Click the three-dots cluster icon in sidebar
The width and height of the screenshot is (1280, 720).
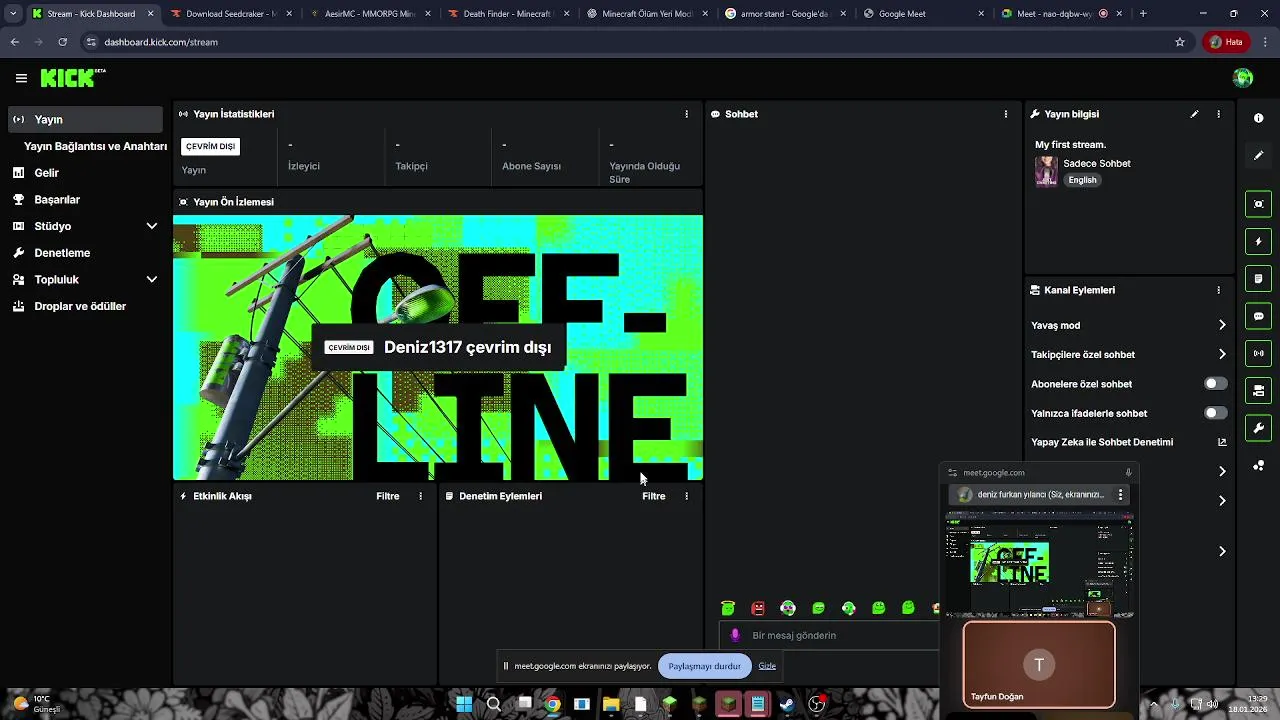(x=1258, y=466)
